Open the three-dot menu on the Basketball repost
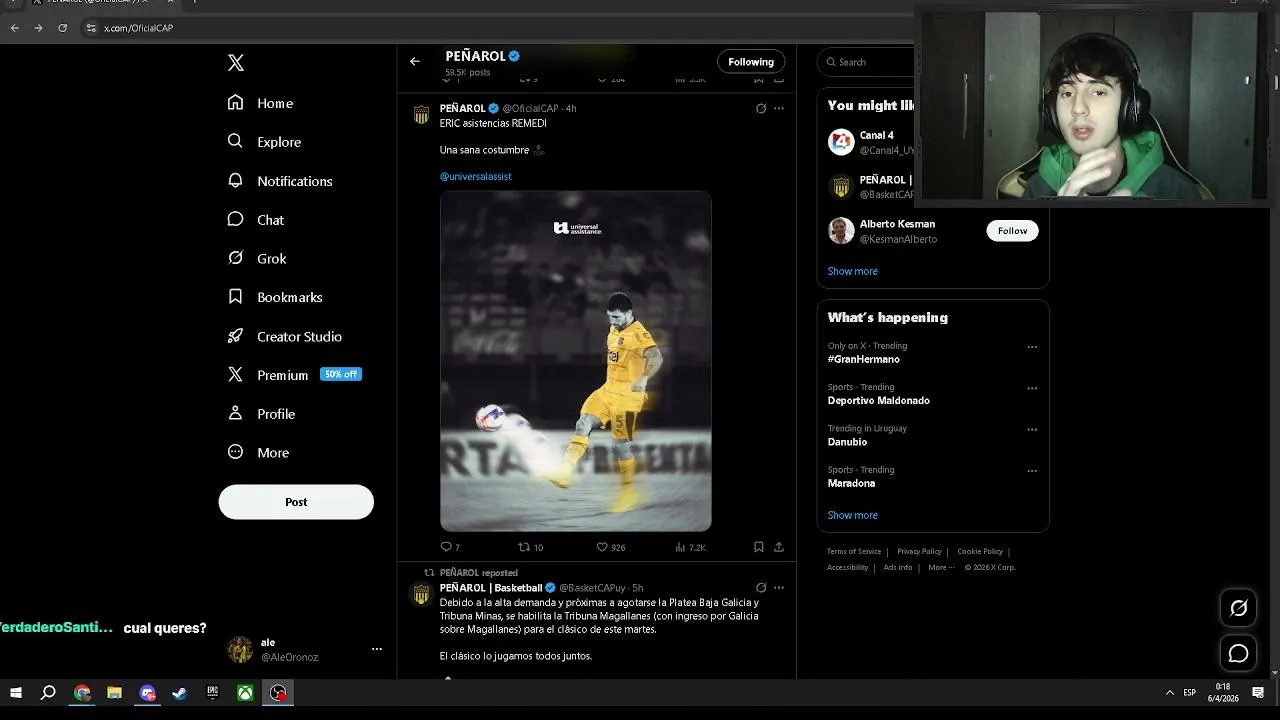Viewport: 1280px width, 720px height. pyautogui.click(x=779, y=588)
